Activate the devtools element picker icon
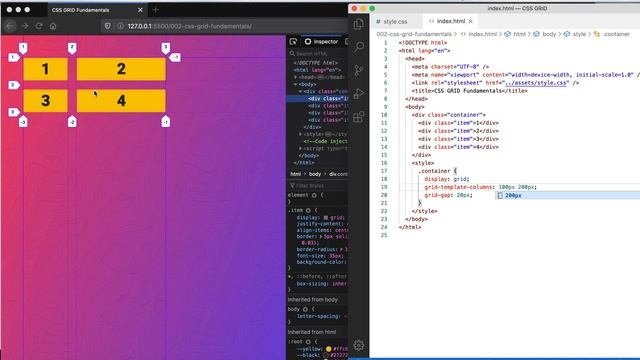 293,42
